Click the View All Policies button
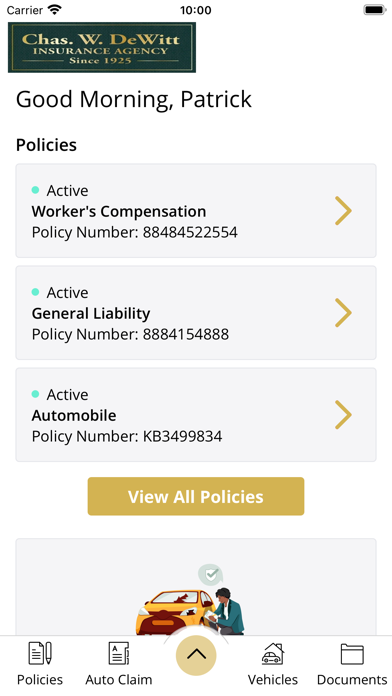This screenshot has height=696, width=392. [196, 496]
